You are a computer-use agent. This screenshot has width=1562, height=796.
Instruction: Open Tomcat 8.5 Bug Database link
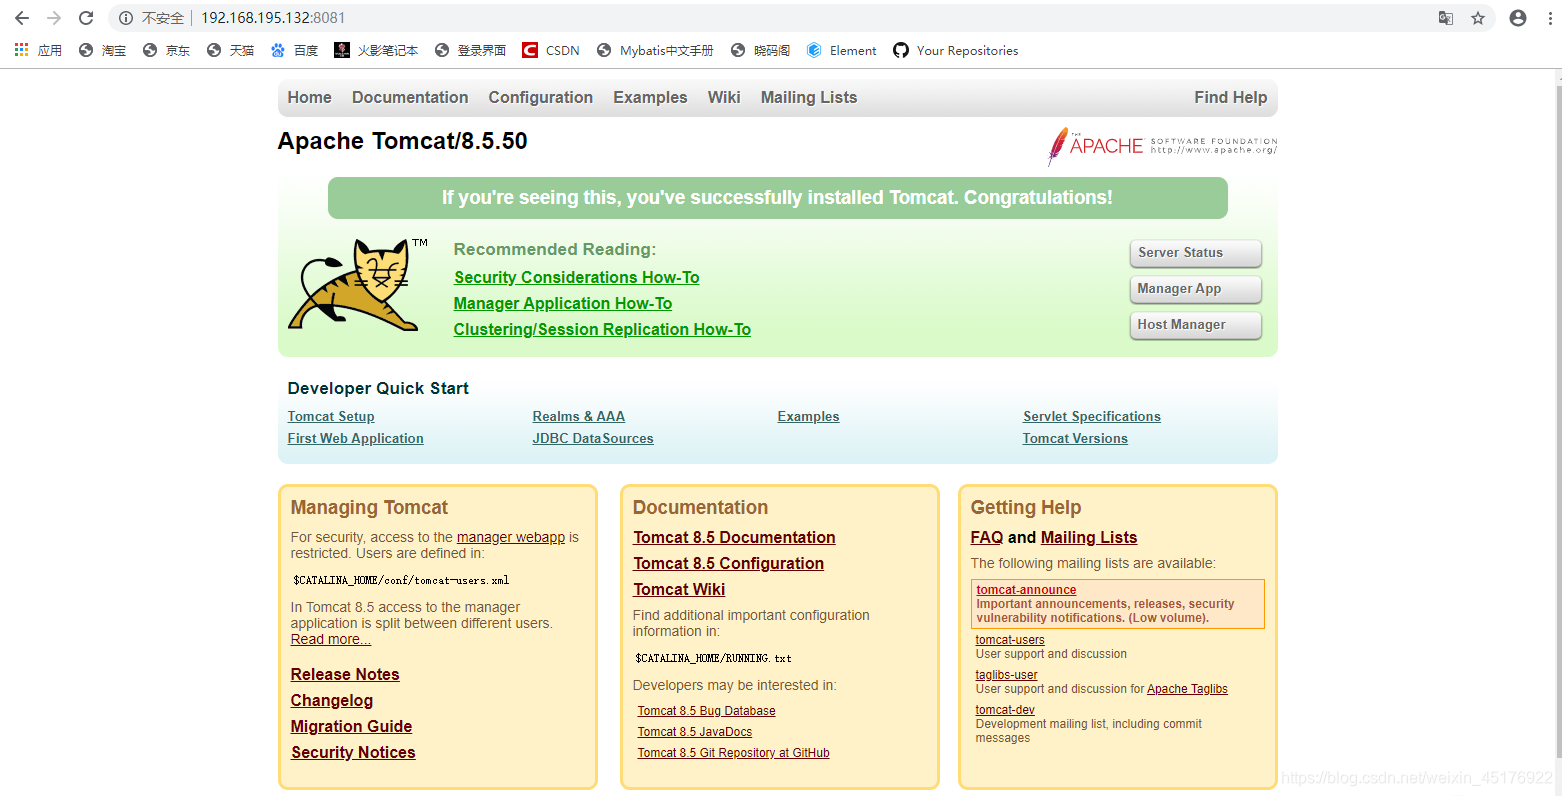pyautogui.click(x=707, y=711)
